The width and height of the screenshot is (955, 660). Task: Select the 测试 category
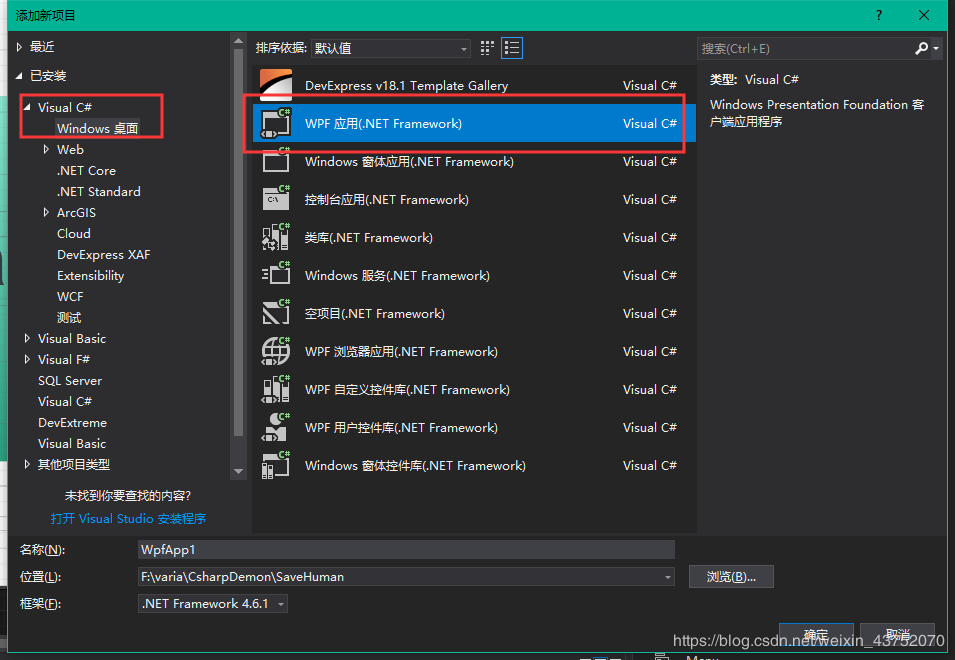pos(69,317)
